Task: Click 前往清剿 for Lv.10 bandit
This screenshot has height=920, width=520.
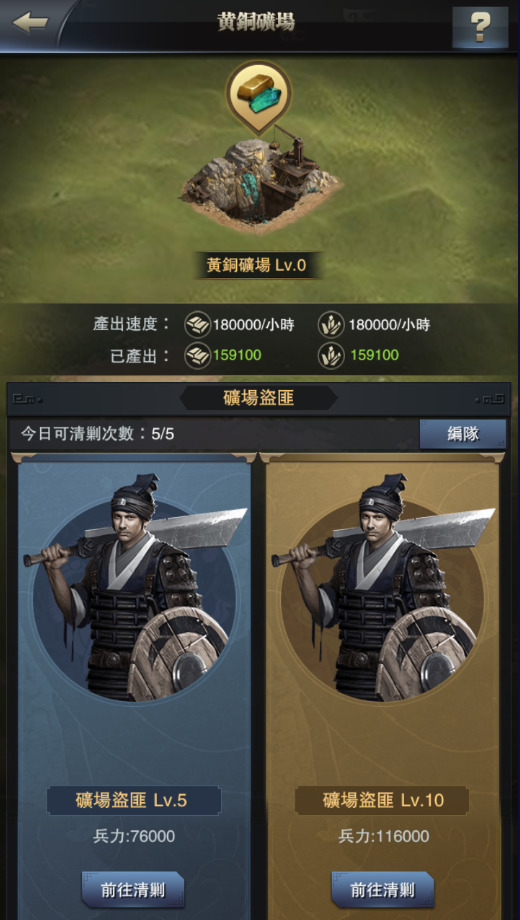Action: point(383,889)
